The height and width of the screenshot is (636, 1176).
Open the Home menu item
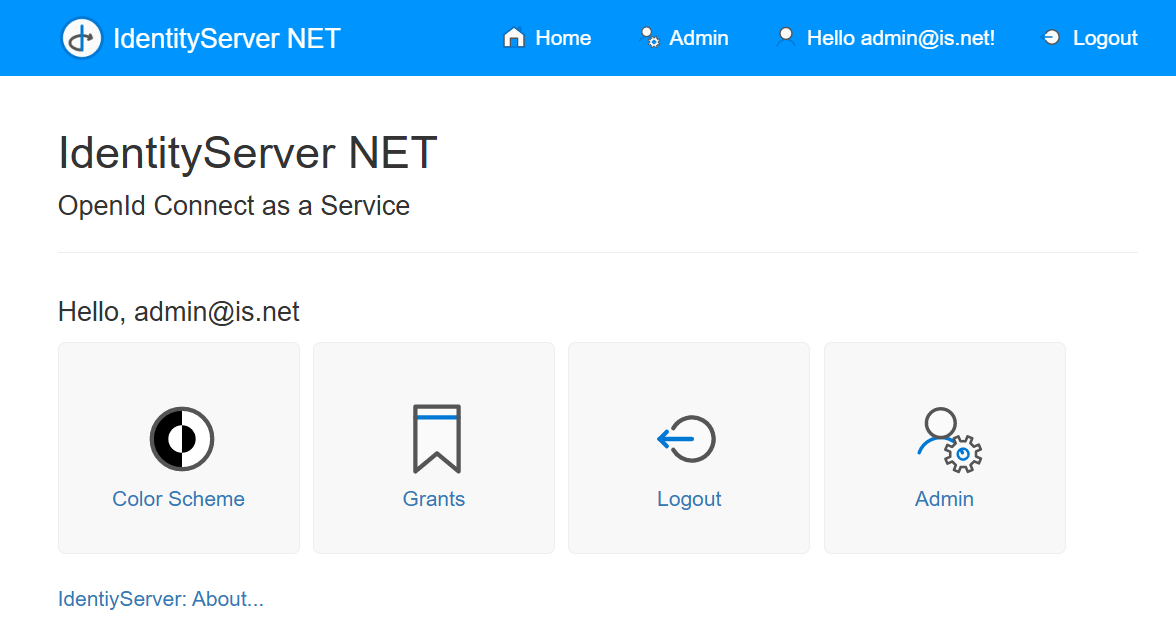[563, 38]
